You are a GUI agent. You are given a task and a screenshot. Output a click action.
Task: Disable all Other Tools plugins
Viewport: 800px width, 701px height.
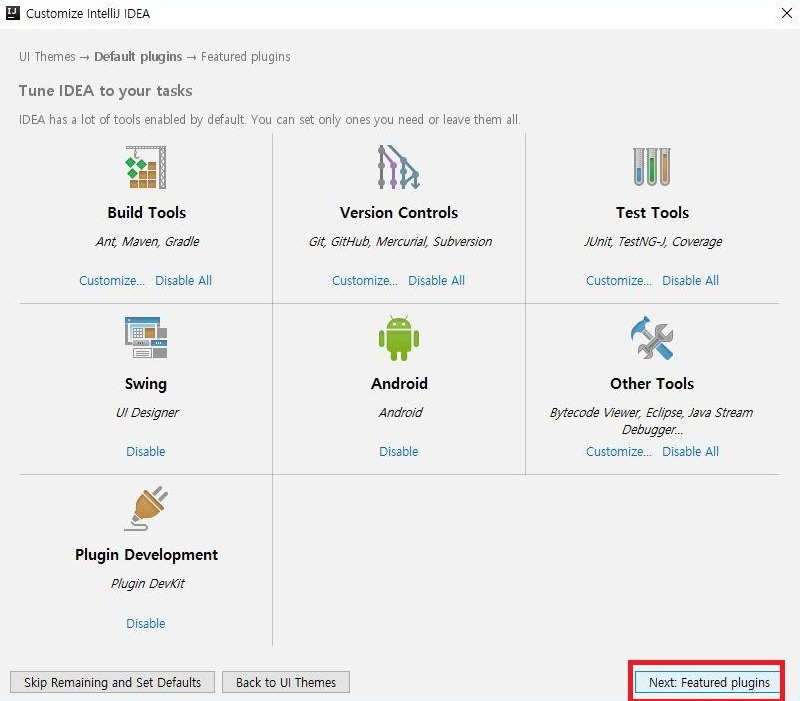click(690, 452)
